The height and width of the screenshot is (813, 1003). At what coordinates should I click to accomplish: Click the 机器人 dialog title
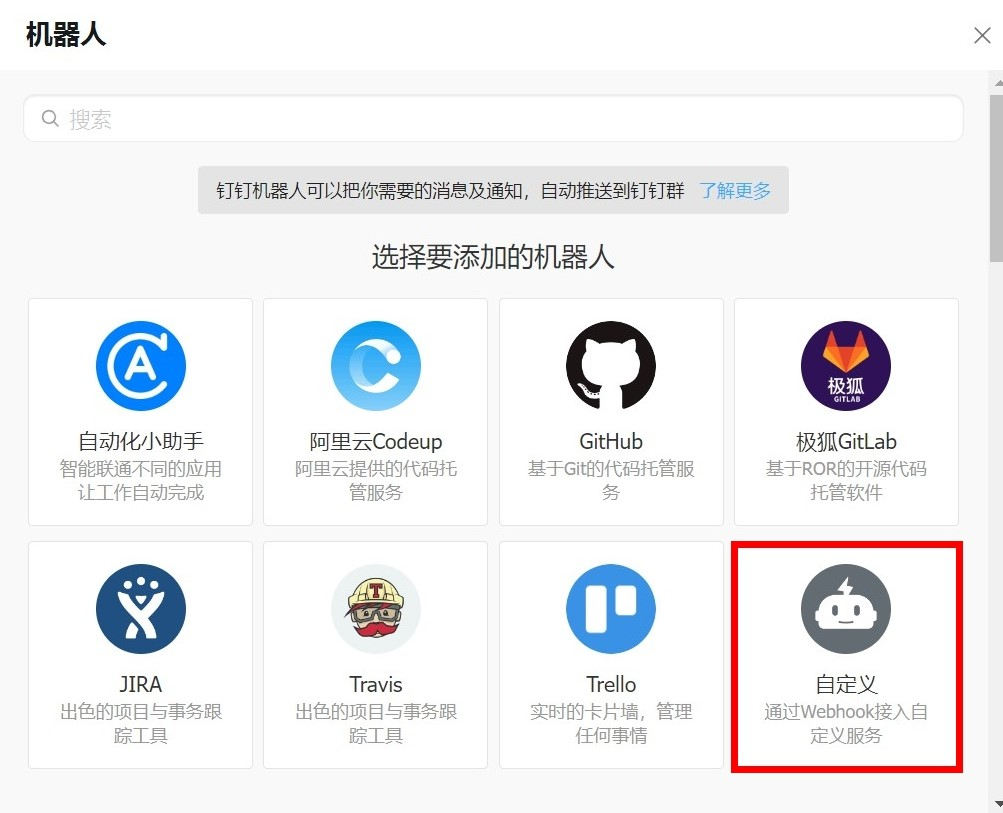[65, 35]
